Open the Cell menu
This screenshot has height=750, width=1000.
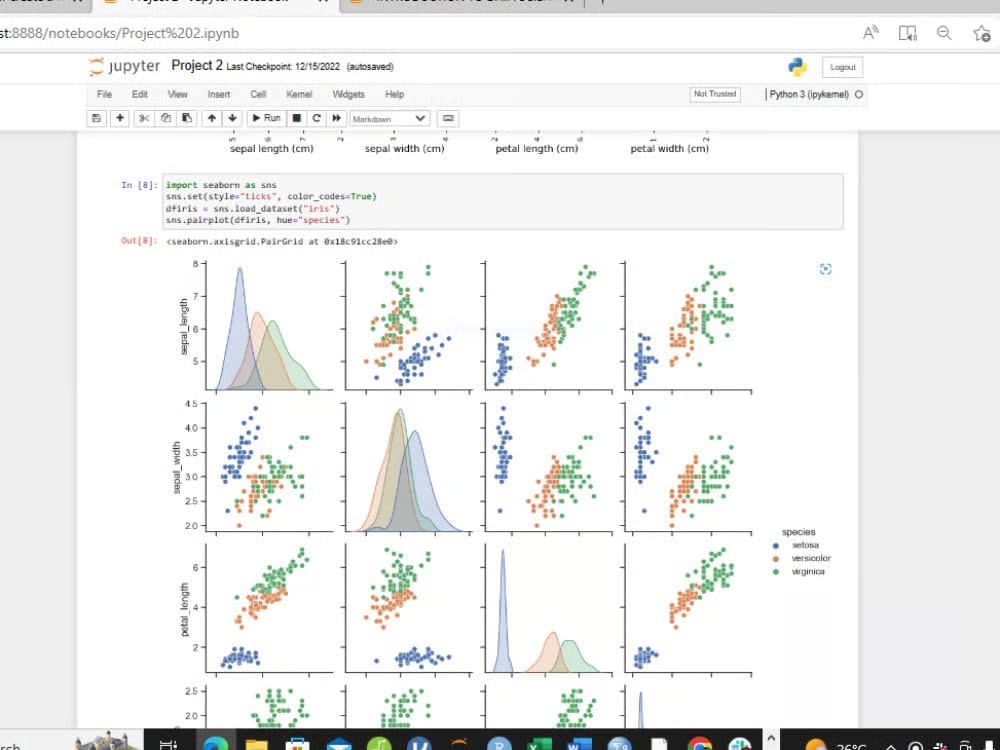258,94
